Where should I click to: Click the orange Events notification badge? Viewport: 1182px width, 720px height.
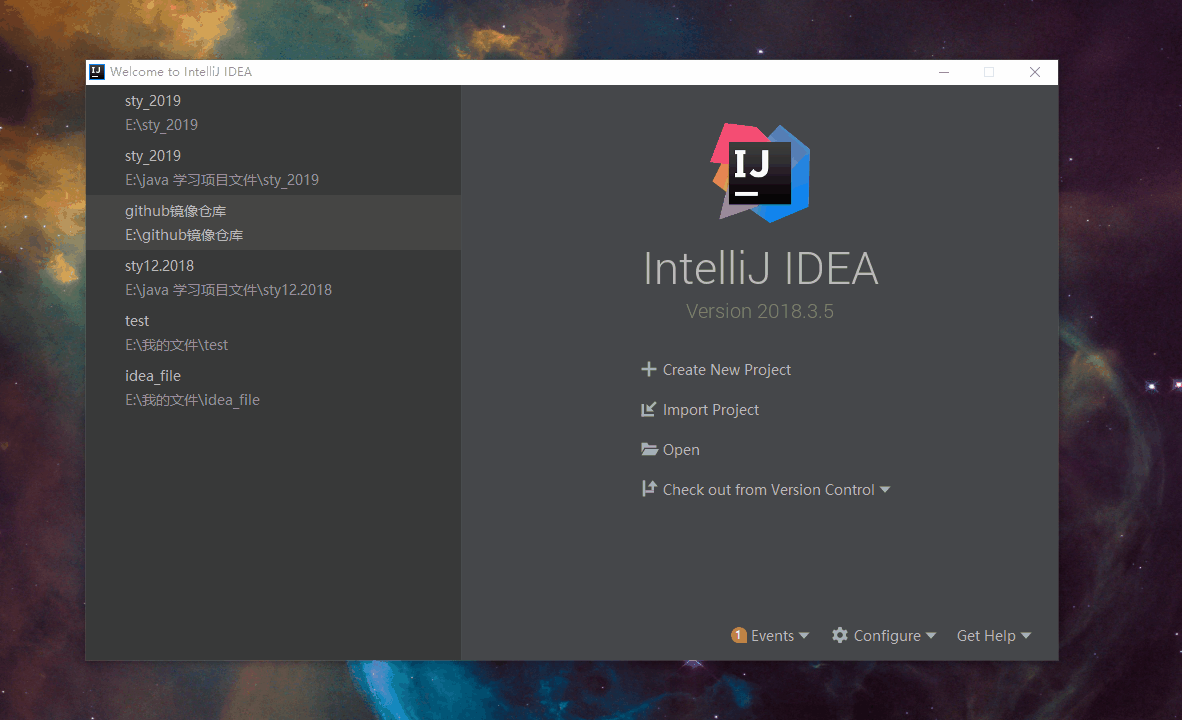(739, 636)
